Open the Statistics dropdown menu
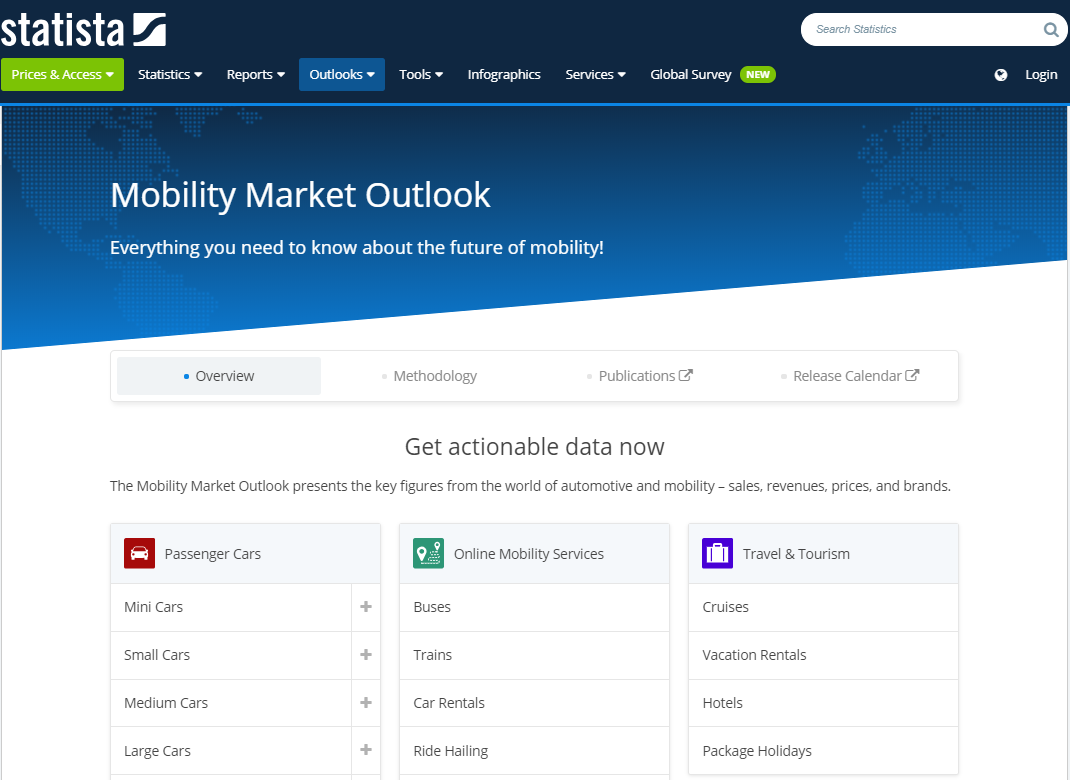This screenshot has width=1070, height=780. [x=170, y=74]
